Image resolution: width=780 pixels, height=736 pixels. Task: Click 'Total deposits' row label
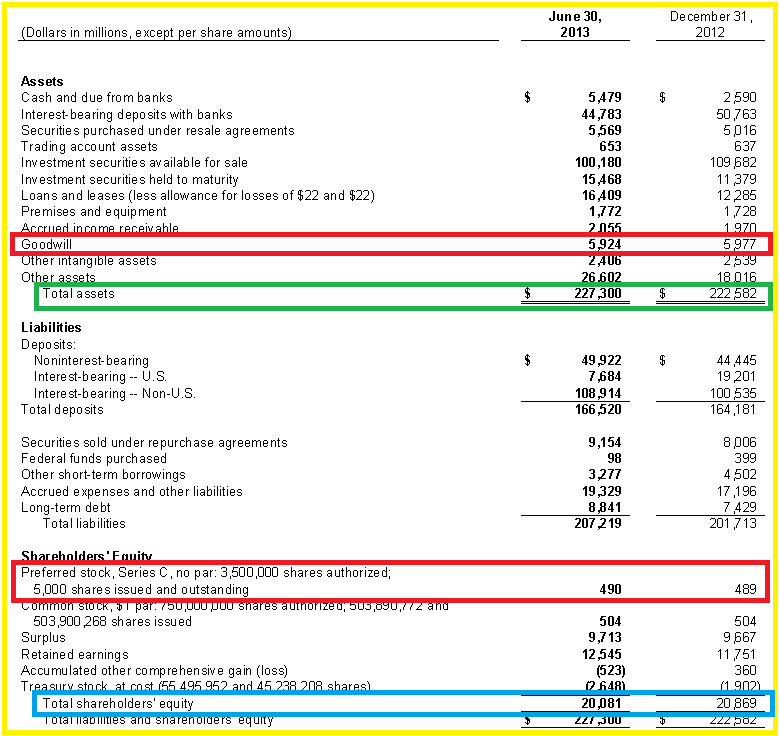pyautogui.click(x=62, y=410)
